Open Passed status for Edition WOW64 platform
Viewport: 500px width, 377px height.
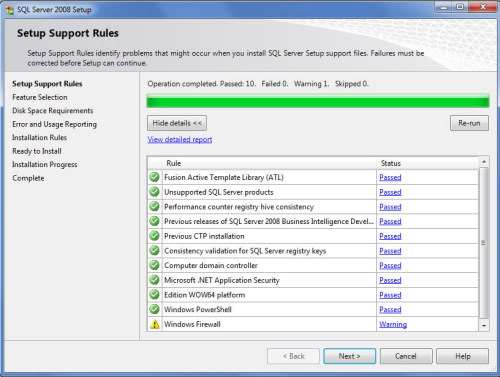pos(390,295)
